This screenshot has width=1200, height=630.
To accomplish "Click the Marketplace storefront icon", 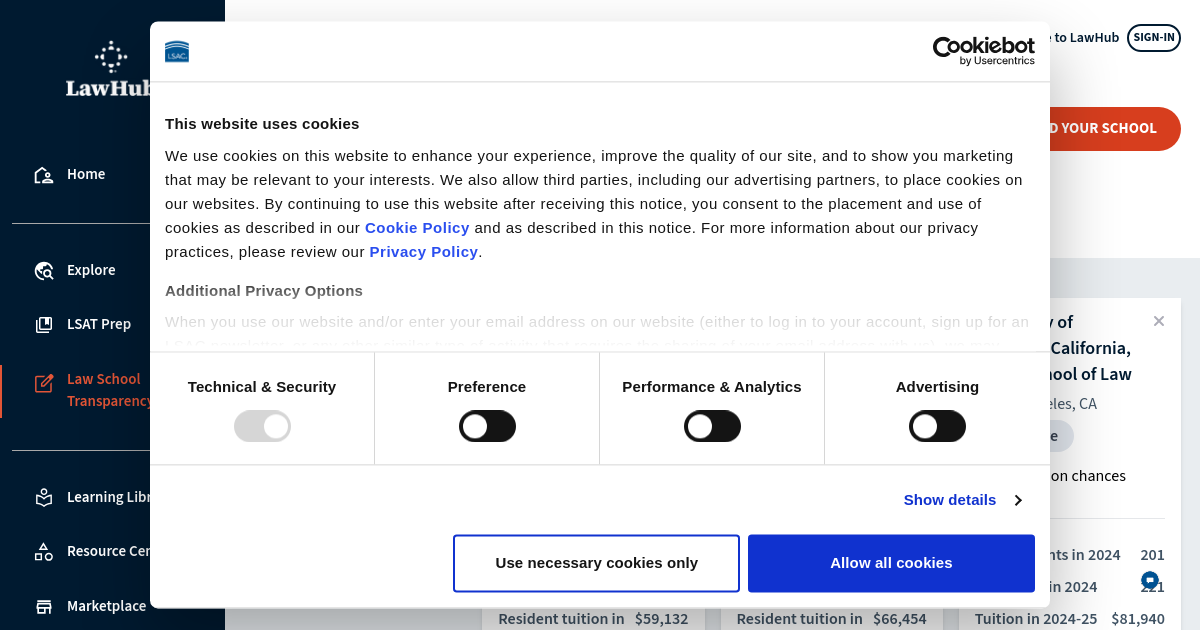I will (44, 606).
